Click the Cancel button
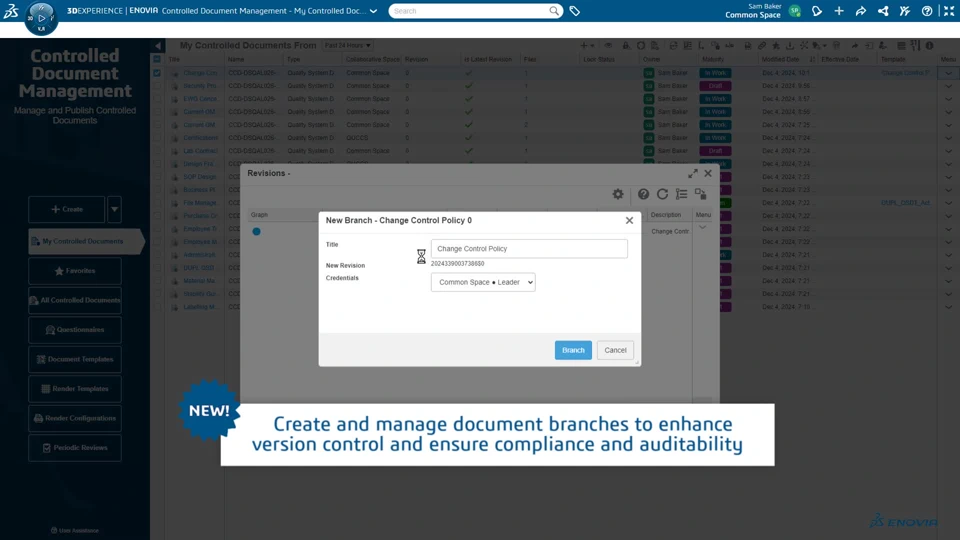The width and height of the screenshot is (960, 540). pos(615,350)
